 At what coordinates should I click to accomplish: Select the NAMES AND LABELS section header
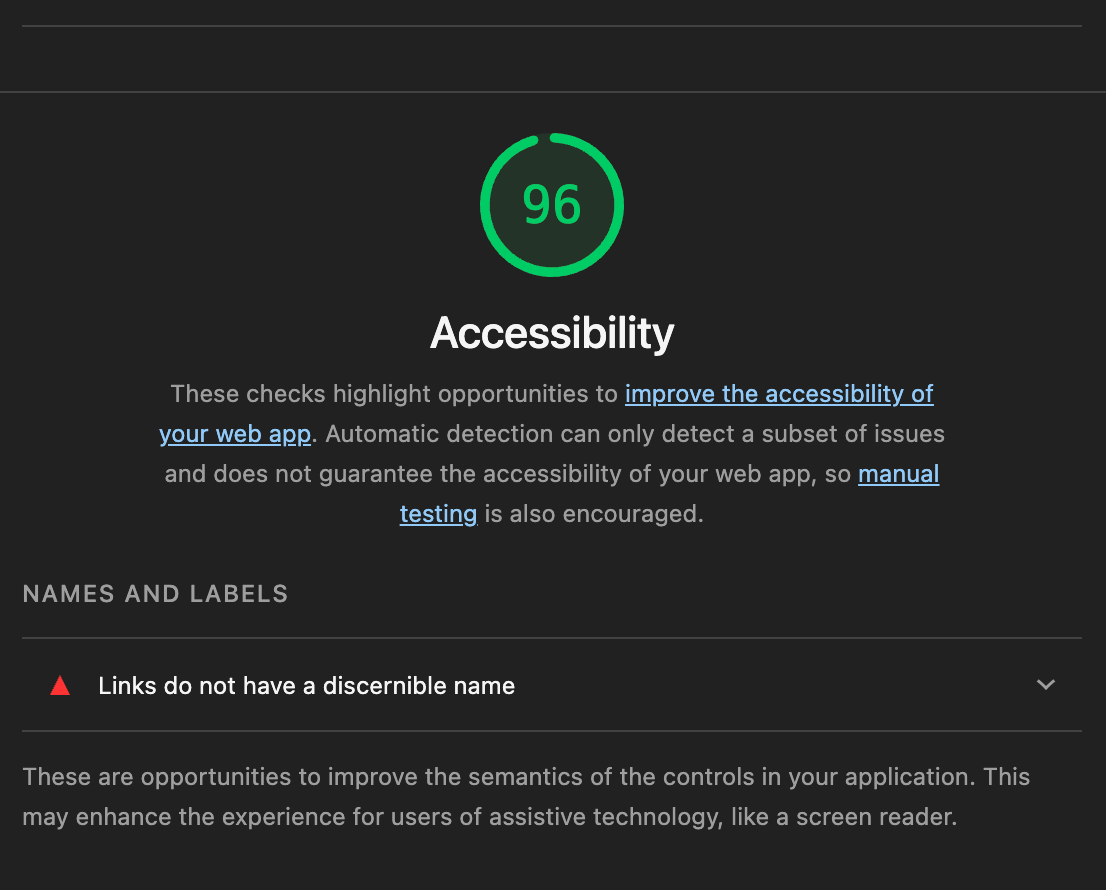point(155,593)
